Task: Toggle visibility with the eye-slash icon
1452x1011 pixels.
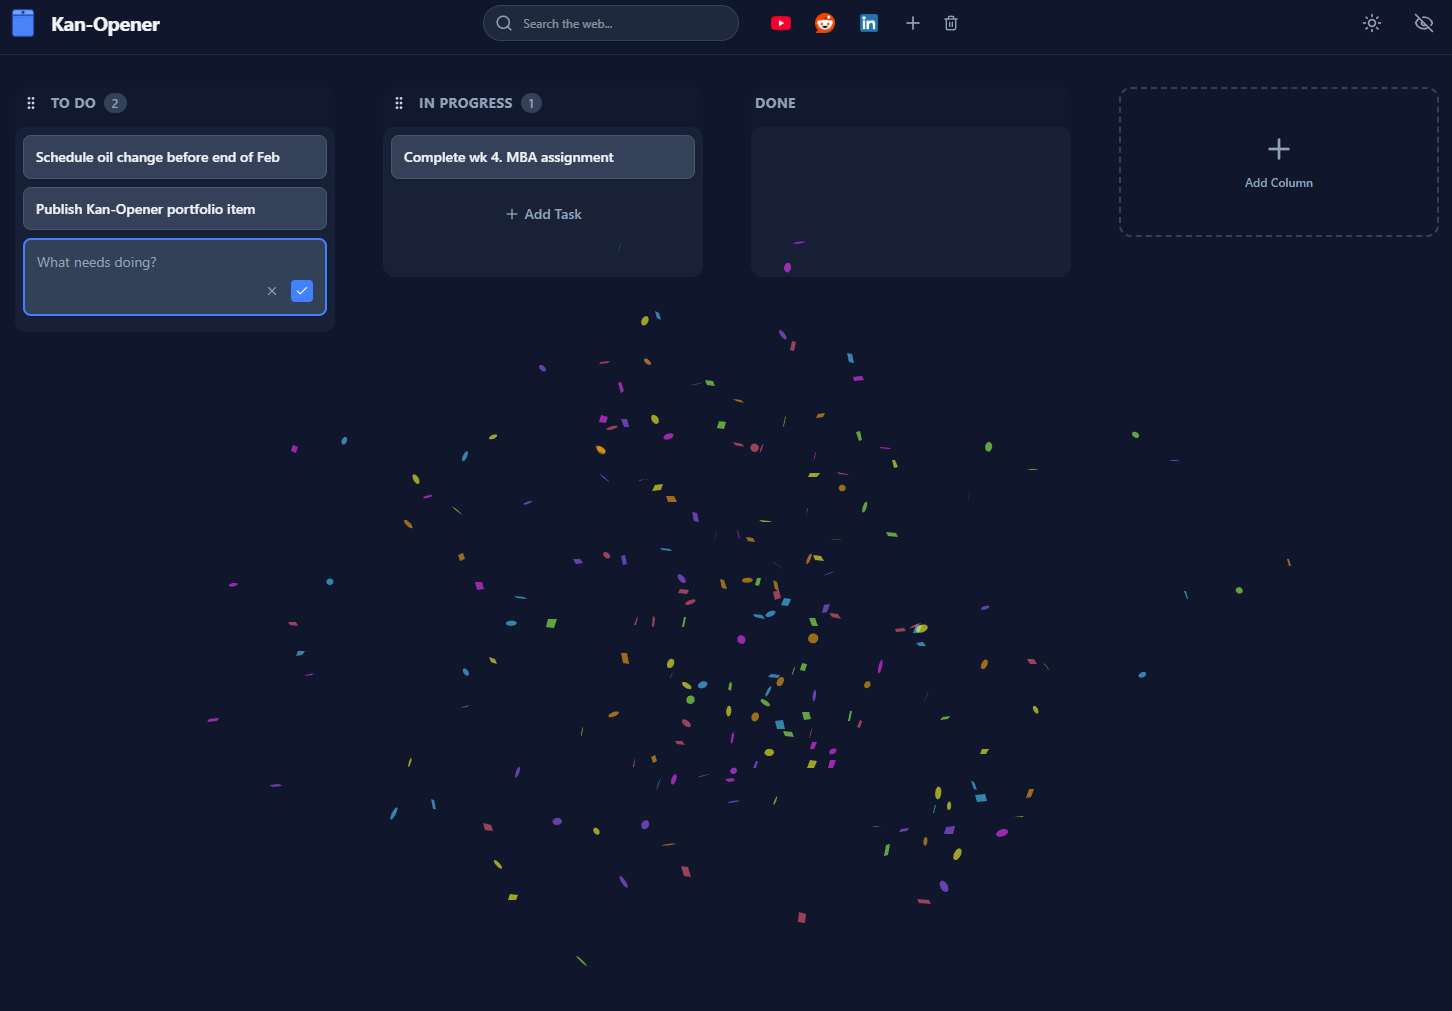Action: (x=1424, y=22)
